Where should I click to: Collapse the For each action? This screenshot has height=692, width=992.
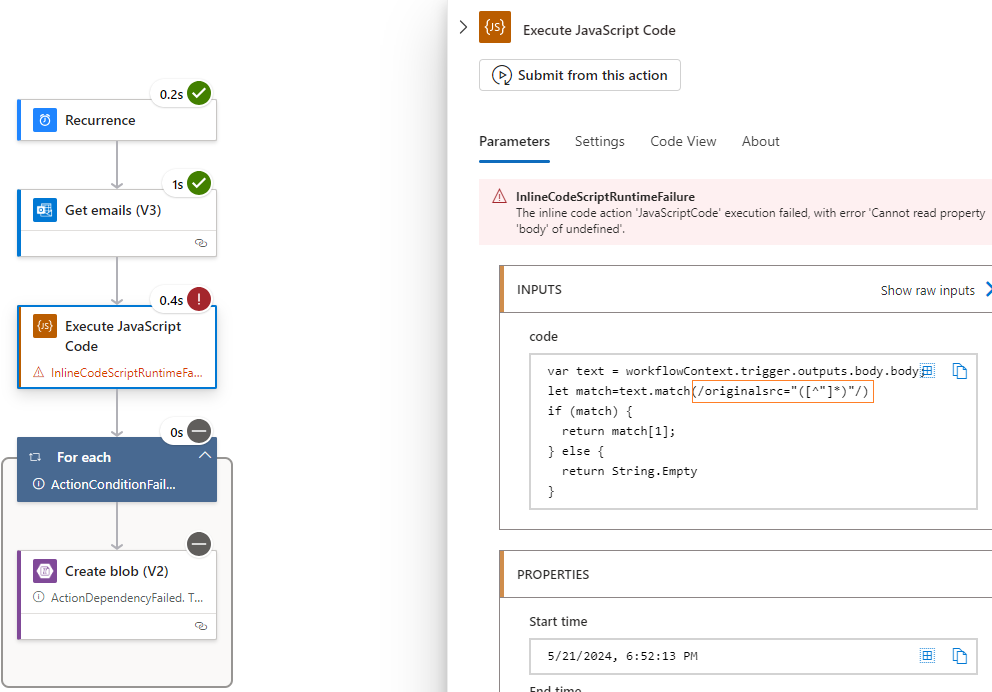click(204, 453)
